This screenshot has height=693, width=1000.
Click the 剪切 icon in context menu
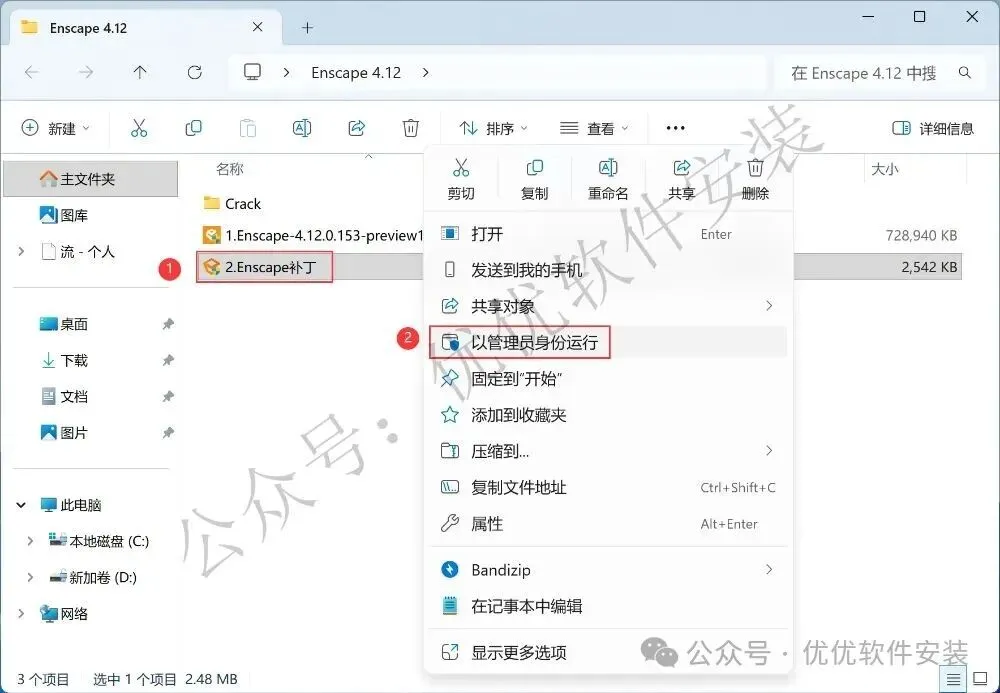460,168
